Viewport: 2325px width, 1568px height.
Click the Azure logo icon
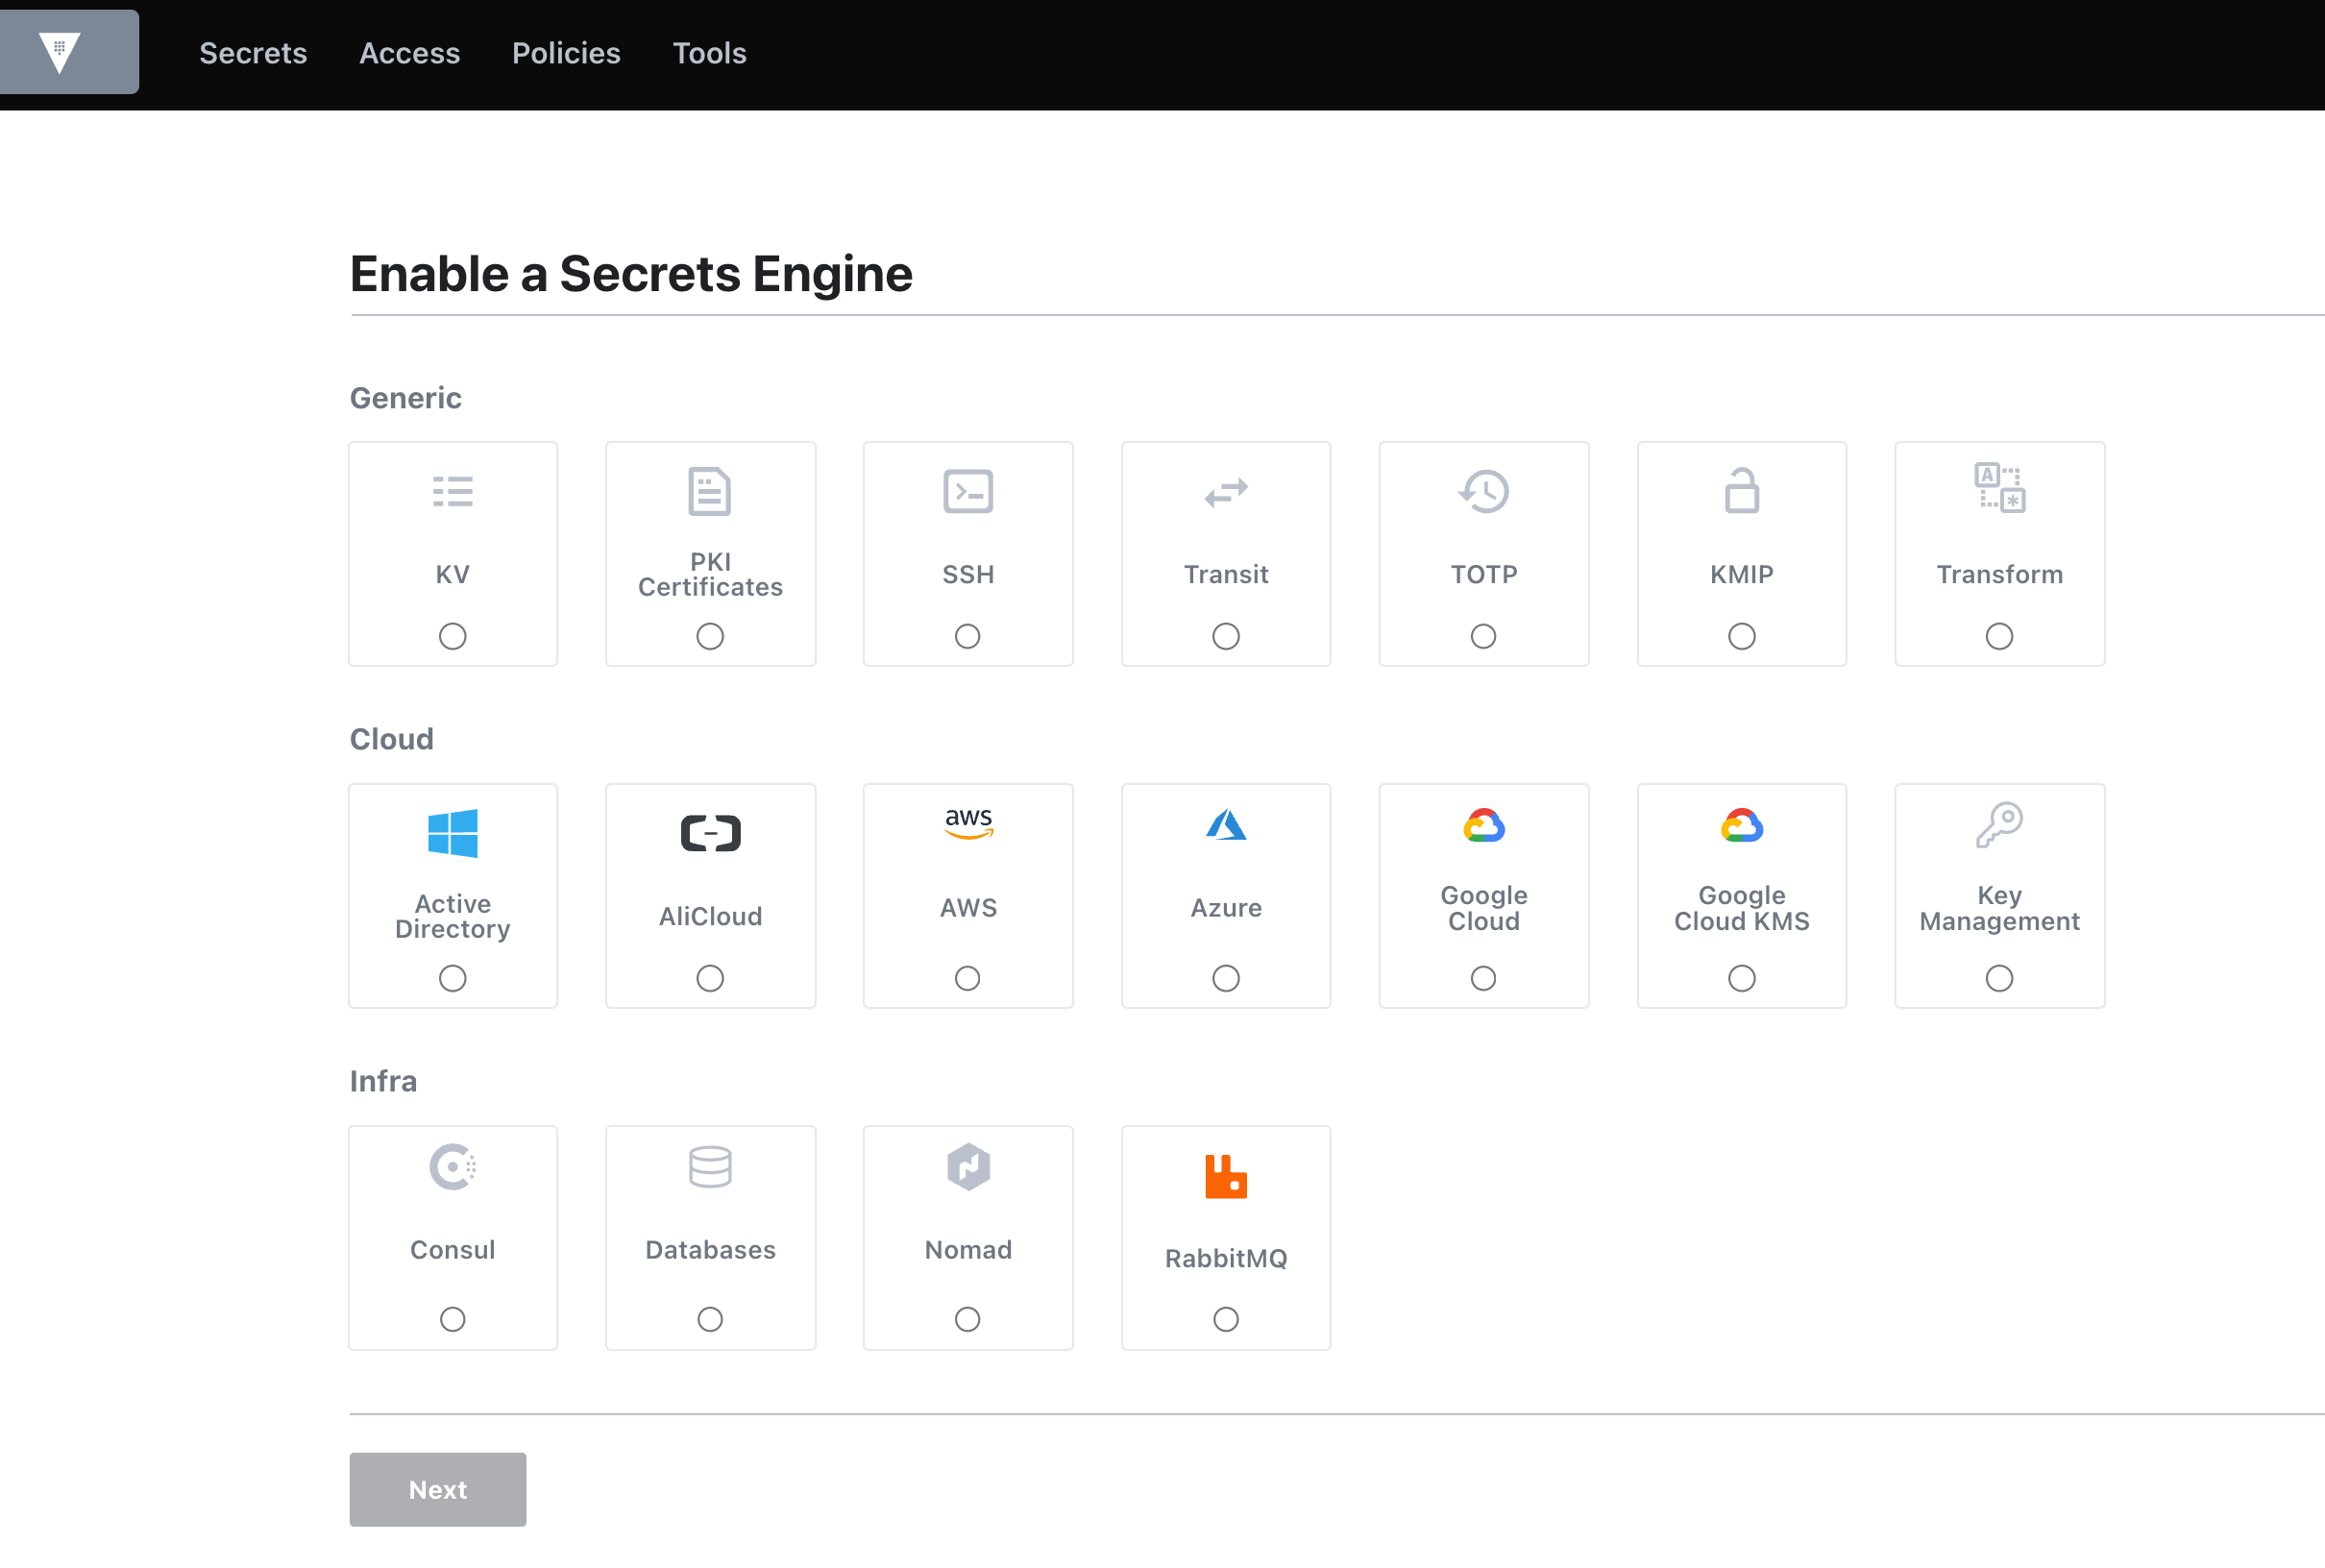1226,824
